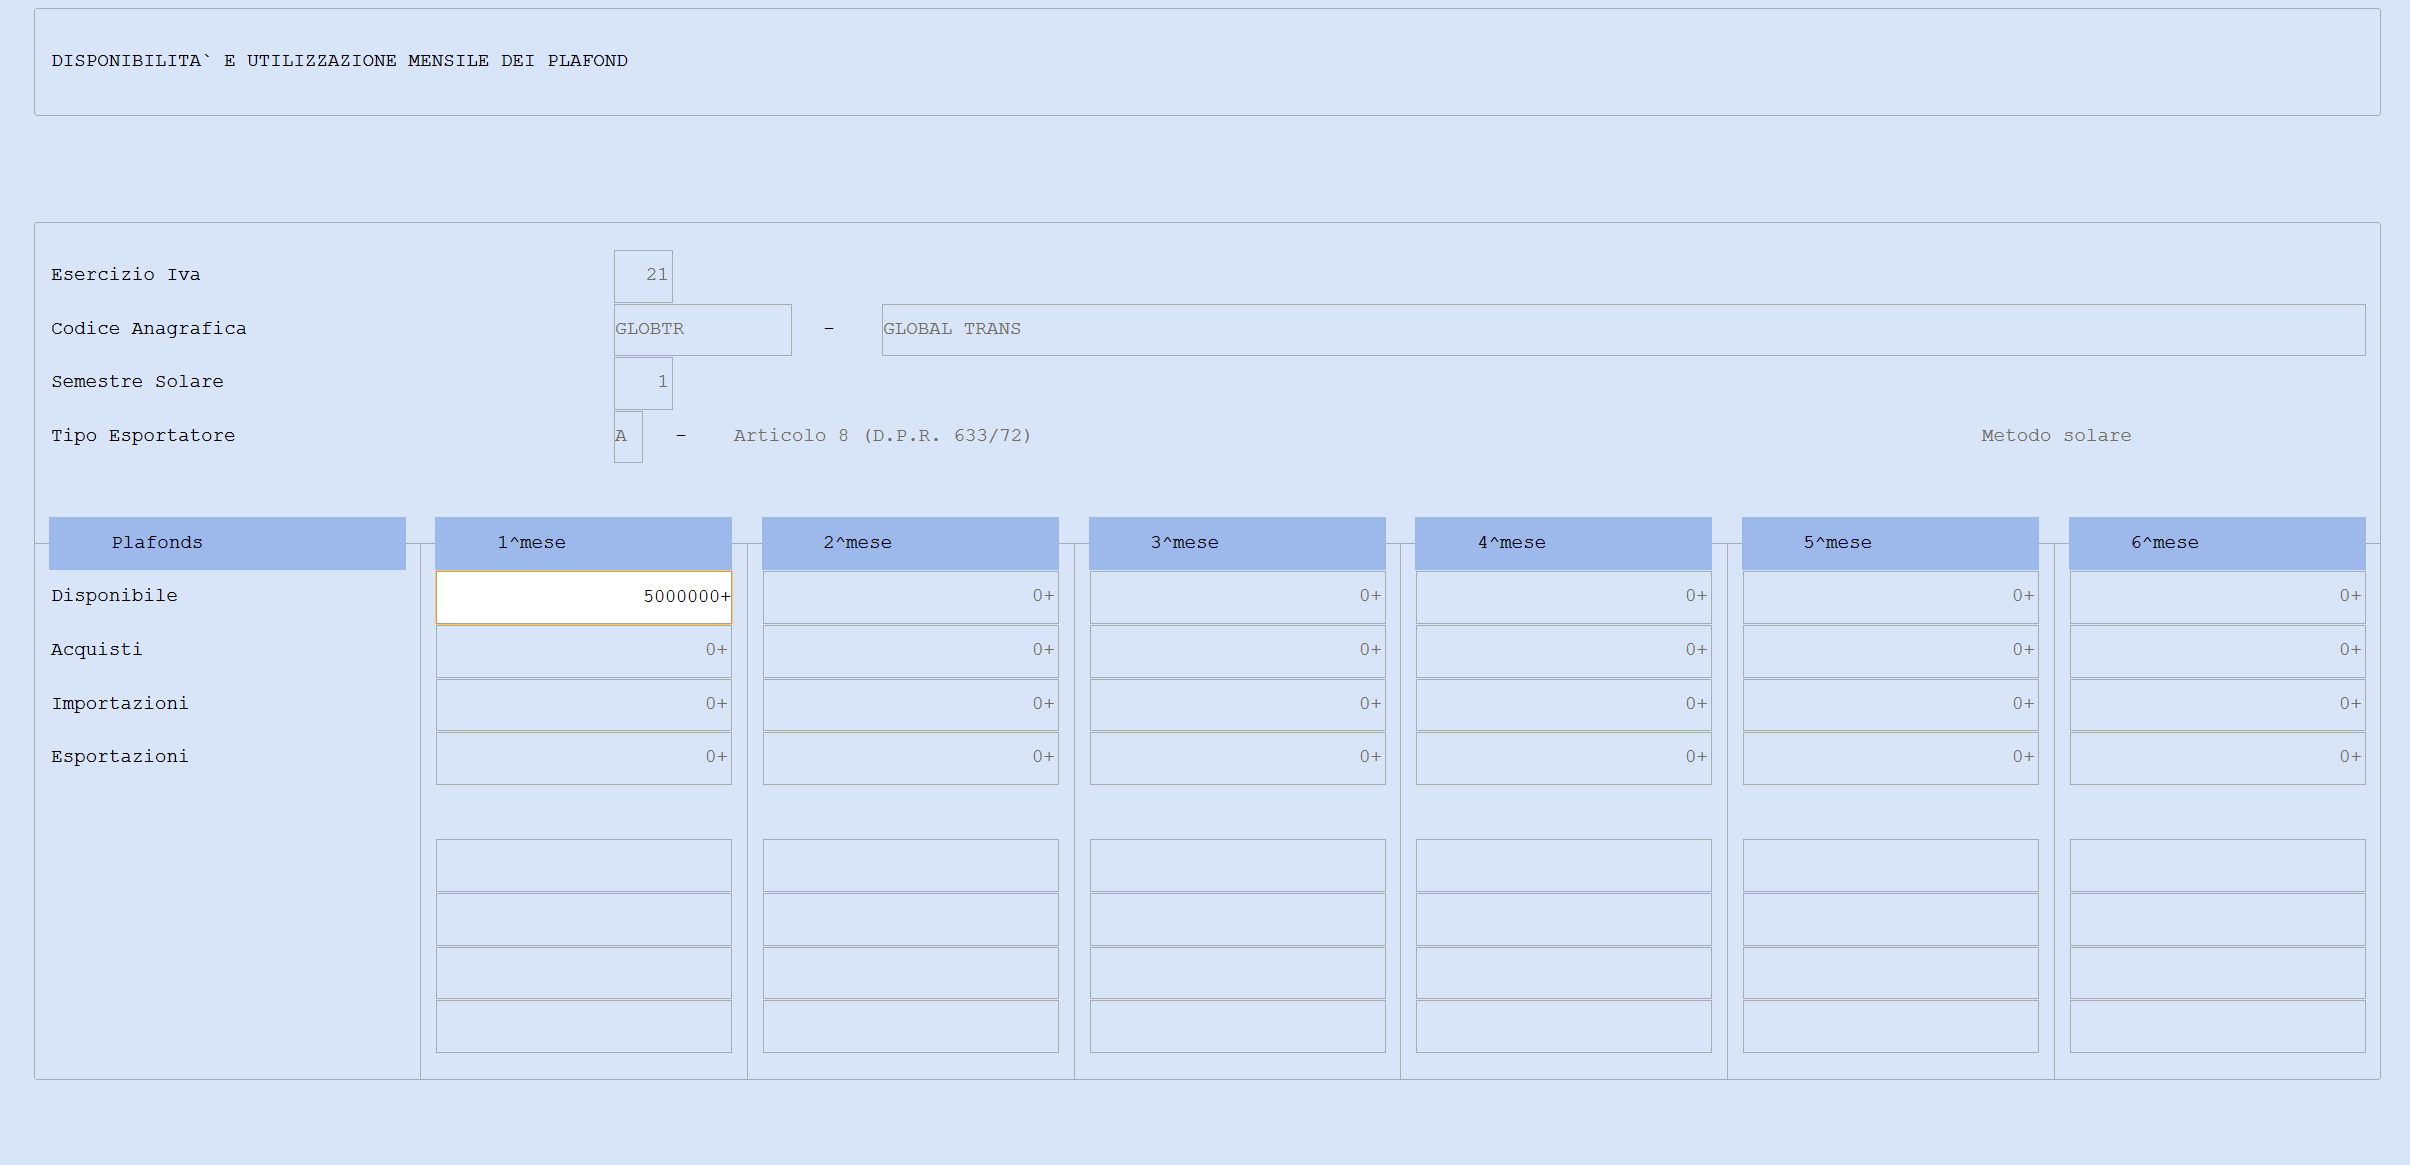The width and height of the screenshot is (2410, 1165).
Task: Click the 5^mese column header
Action: coord(1890,543)
